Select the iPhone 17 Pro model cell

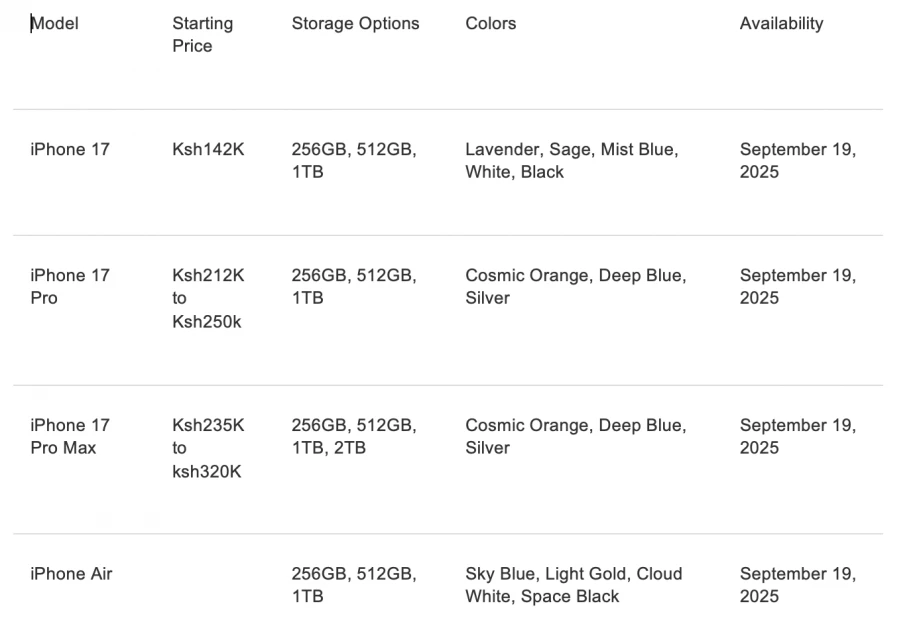70,287
